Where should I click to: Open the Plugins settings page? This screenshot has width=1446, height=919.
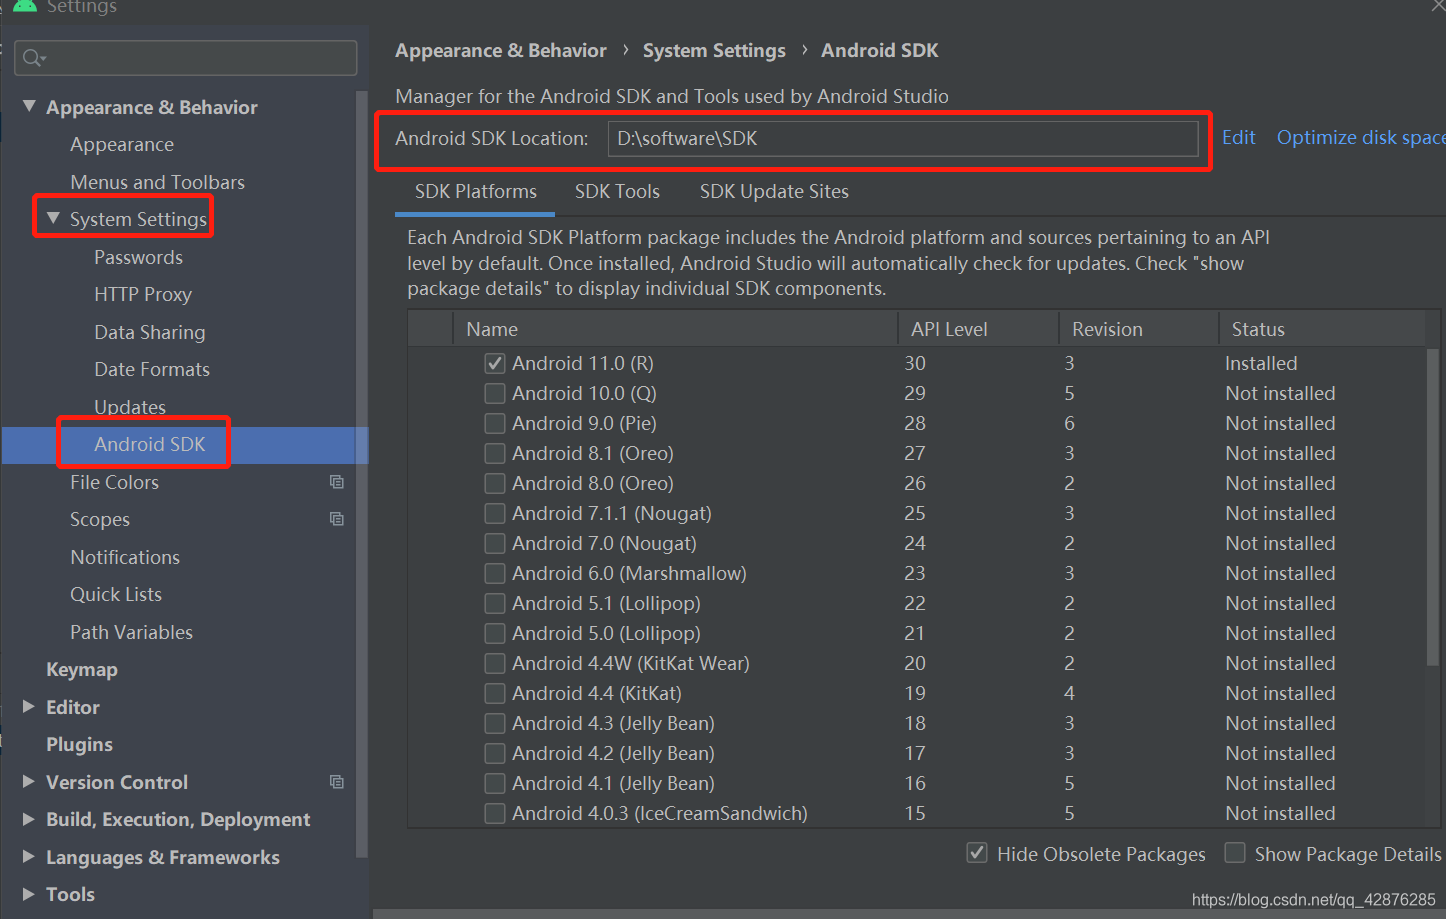pos(79,745)
